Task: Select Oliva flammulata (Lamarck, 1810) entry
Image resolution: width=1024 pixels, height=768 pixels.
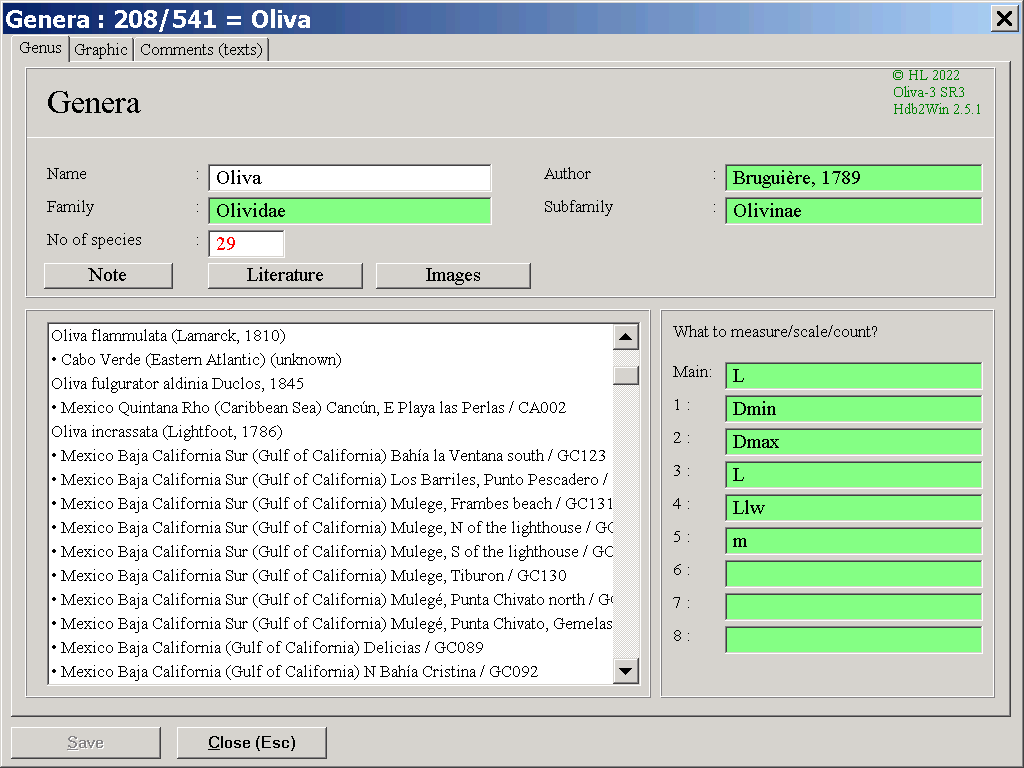Action: (x=168, y=336)
